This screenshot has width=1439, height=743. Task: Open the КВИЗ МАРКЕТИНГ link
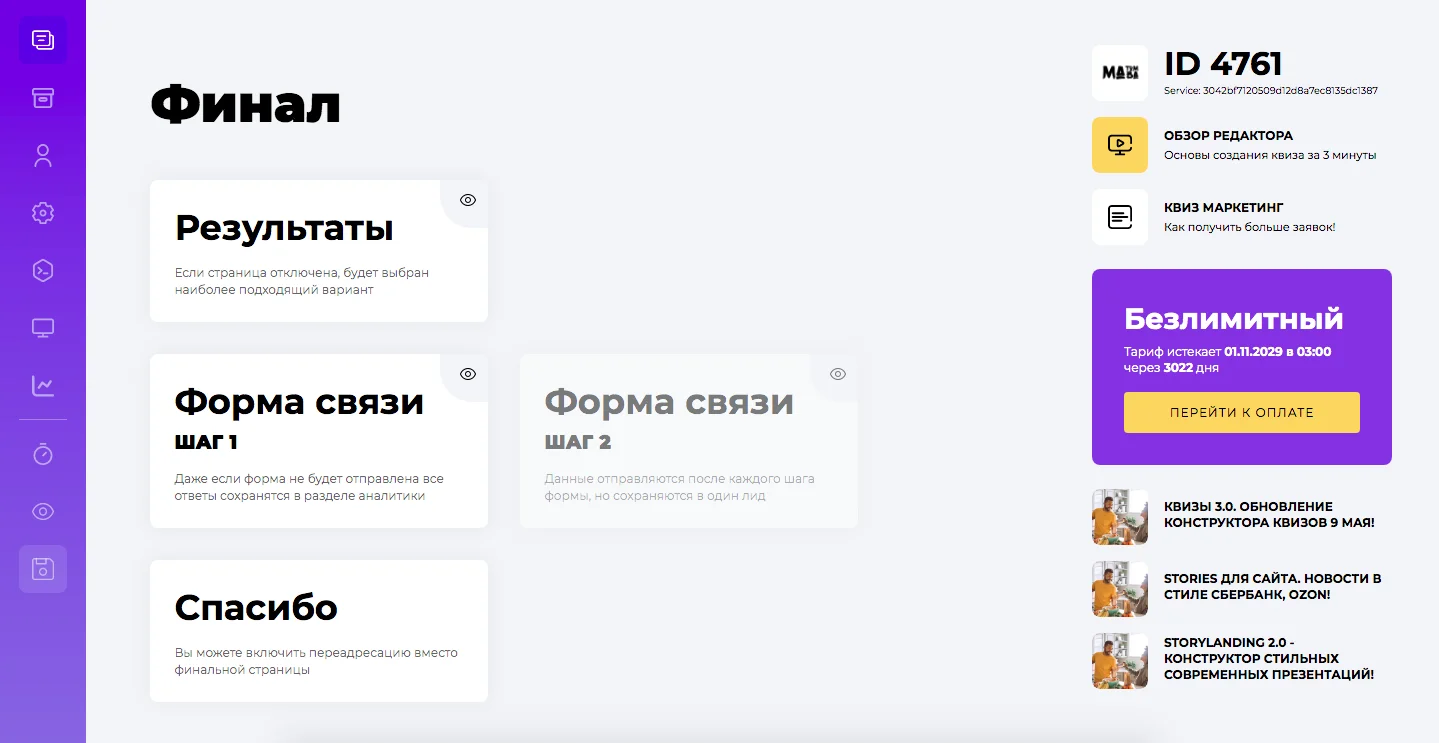tap(1223, 207)
